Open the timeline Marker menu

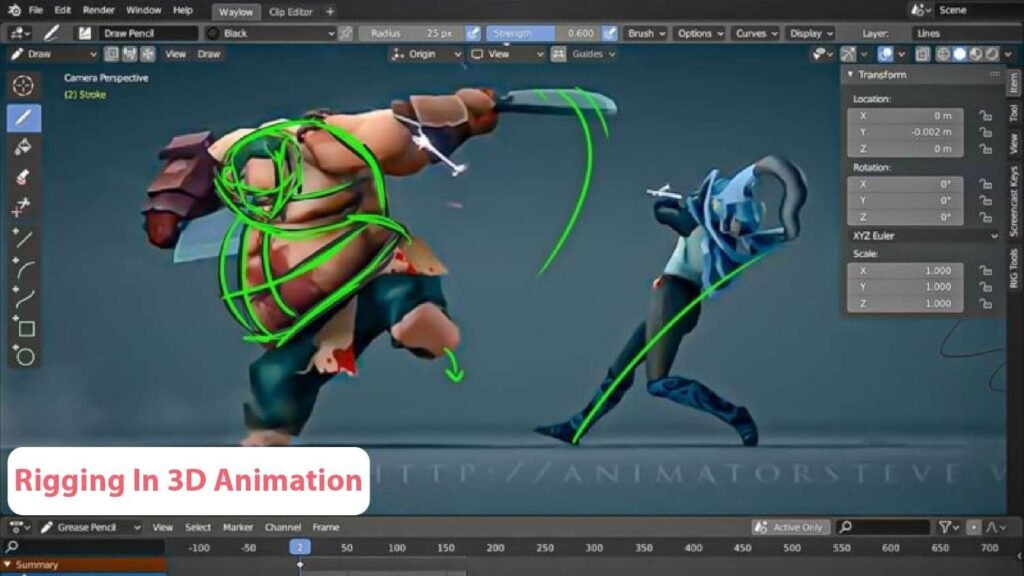[238, 527]
